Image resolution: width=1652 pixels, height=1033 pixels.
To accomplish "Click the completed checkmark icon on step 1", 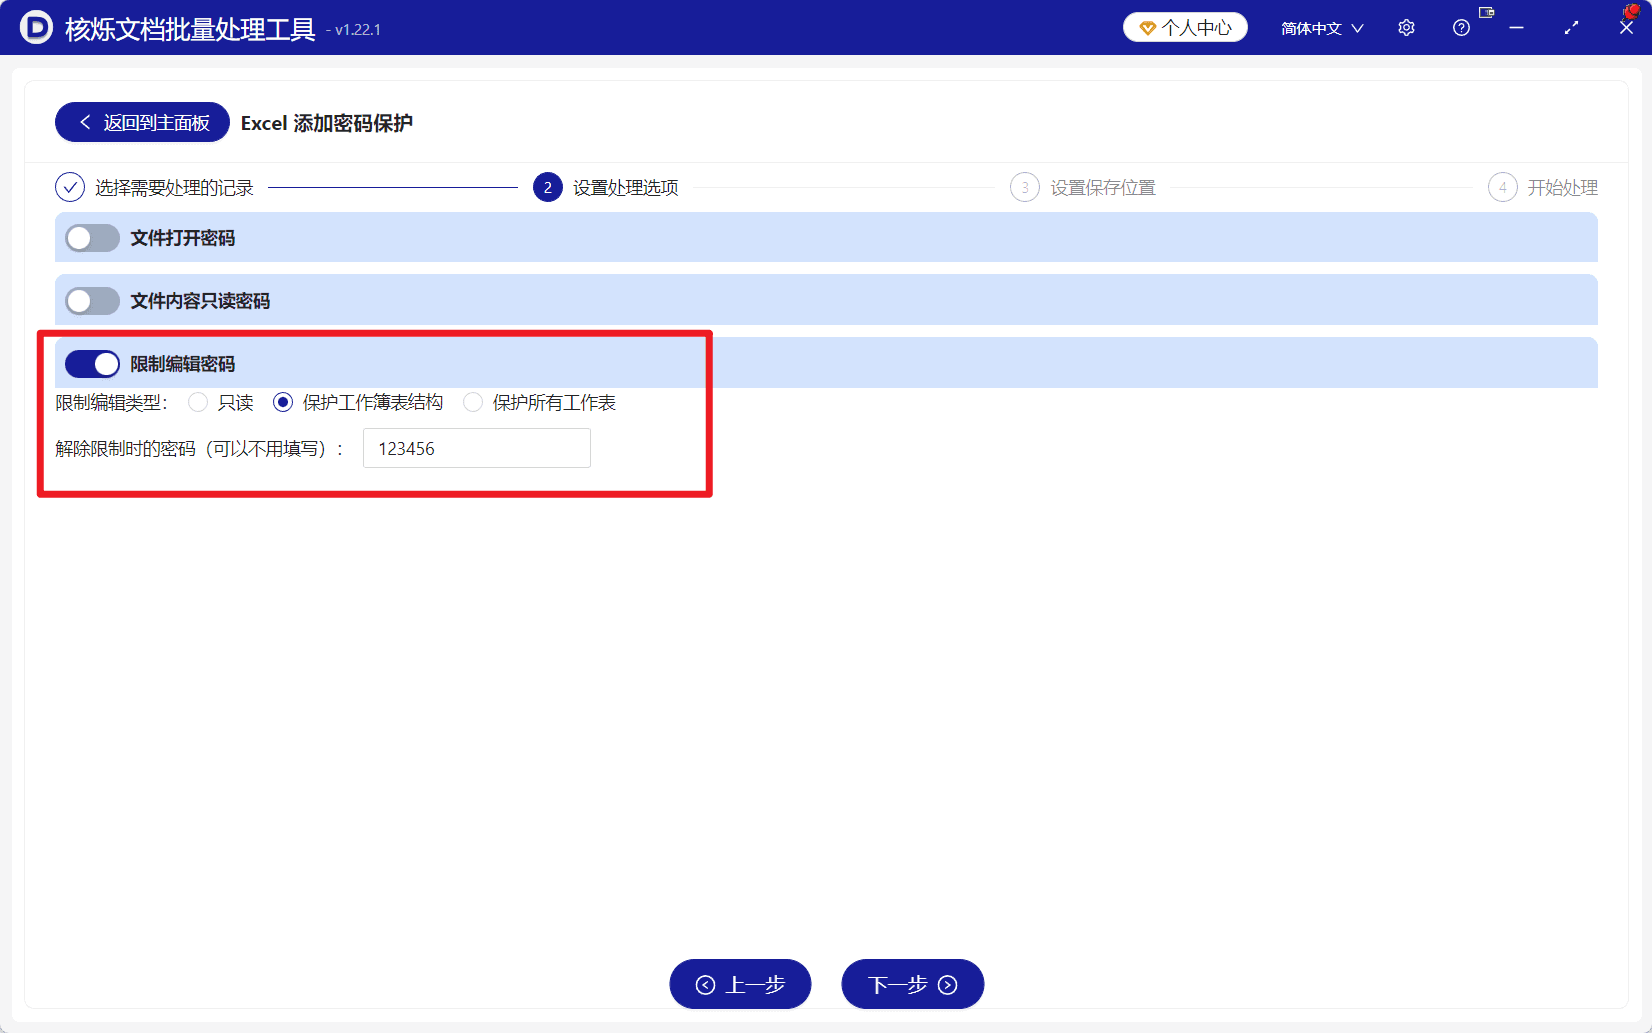I will [x=69, y=187].
